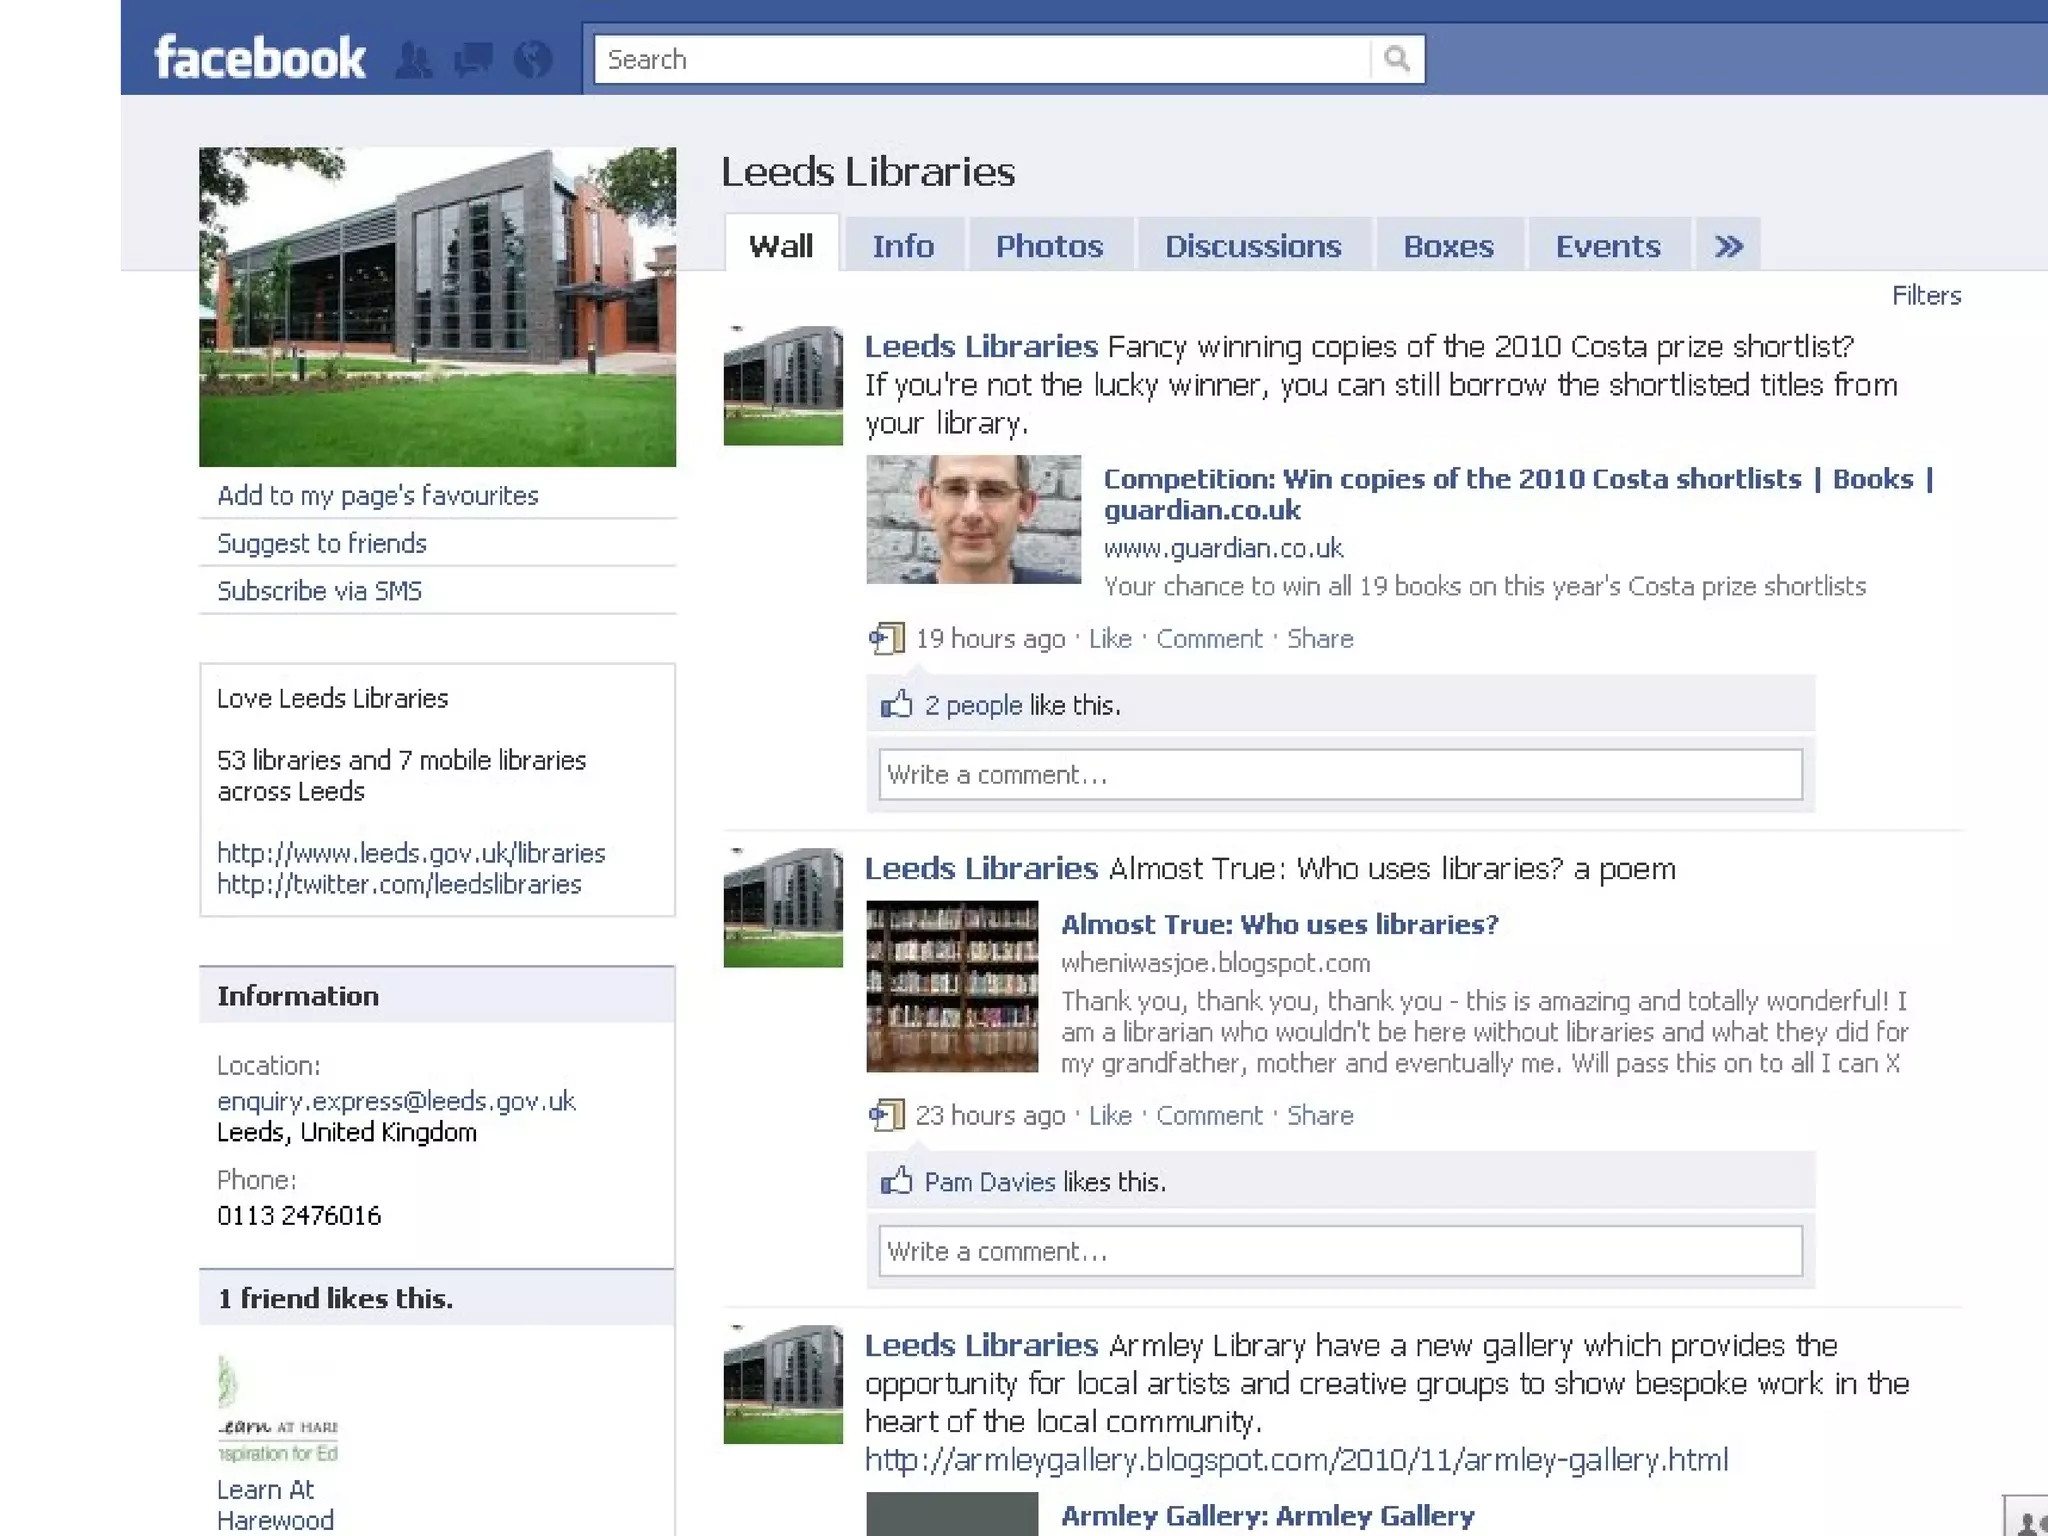This screenshot has height=1536, width=2048.
Task: Open the Discussions tab
Action: tap(1253, 246)
